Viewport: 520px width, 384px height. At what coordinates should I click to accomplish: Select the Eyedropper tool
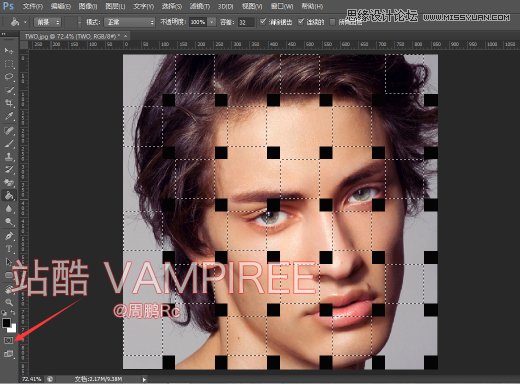9,116
